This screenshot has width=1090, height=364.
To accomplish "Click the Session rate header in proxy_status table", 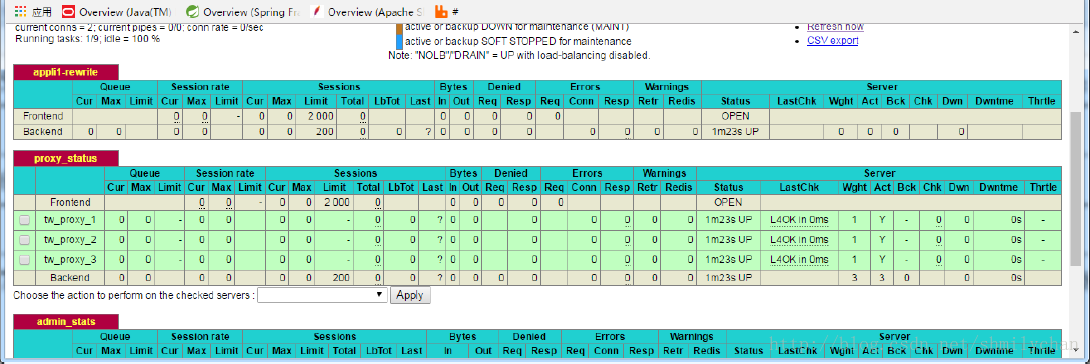I will (225, 173).
